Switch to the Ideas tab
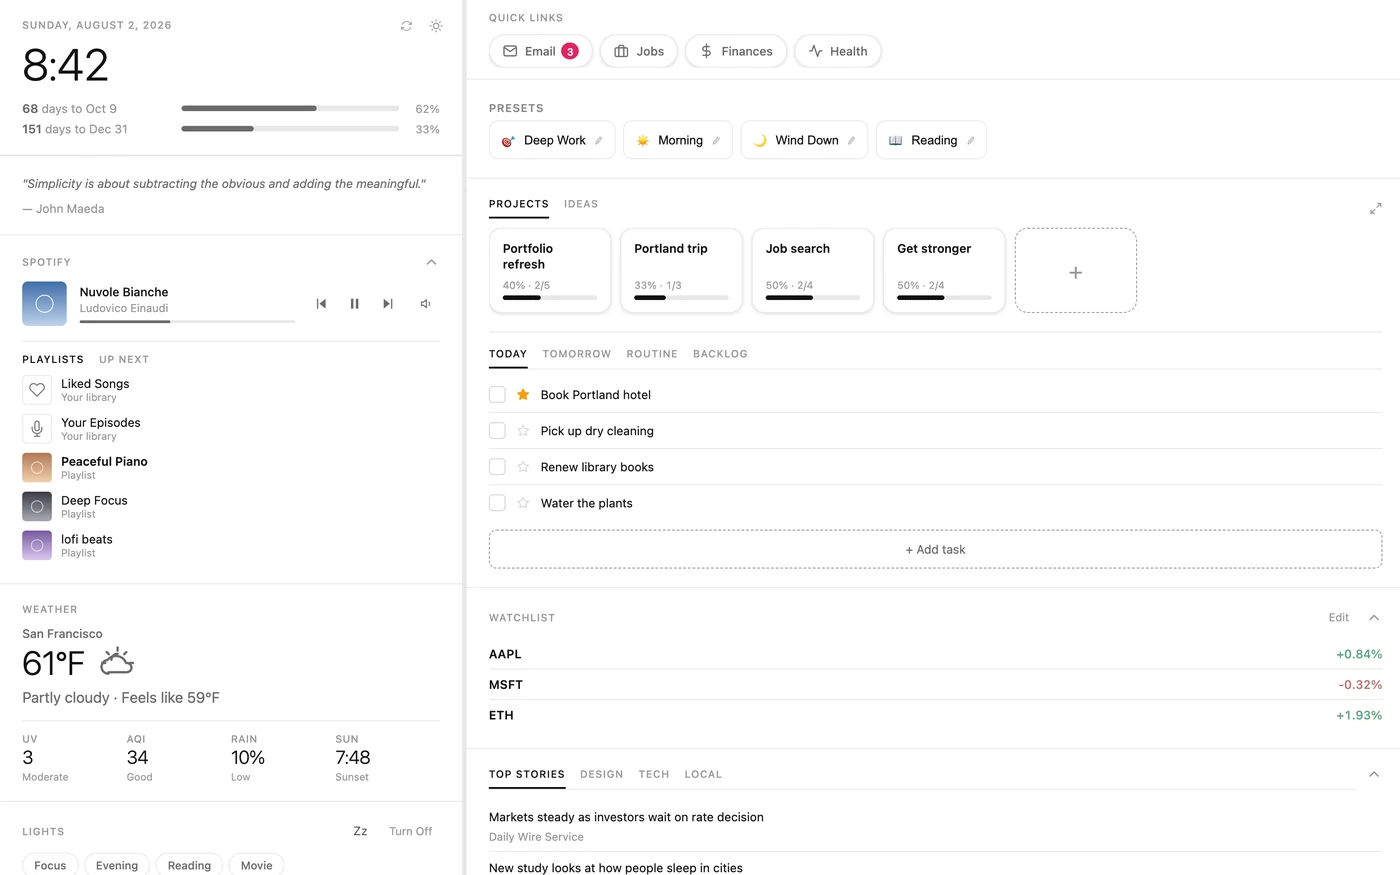 click(x=581, y=204)
